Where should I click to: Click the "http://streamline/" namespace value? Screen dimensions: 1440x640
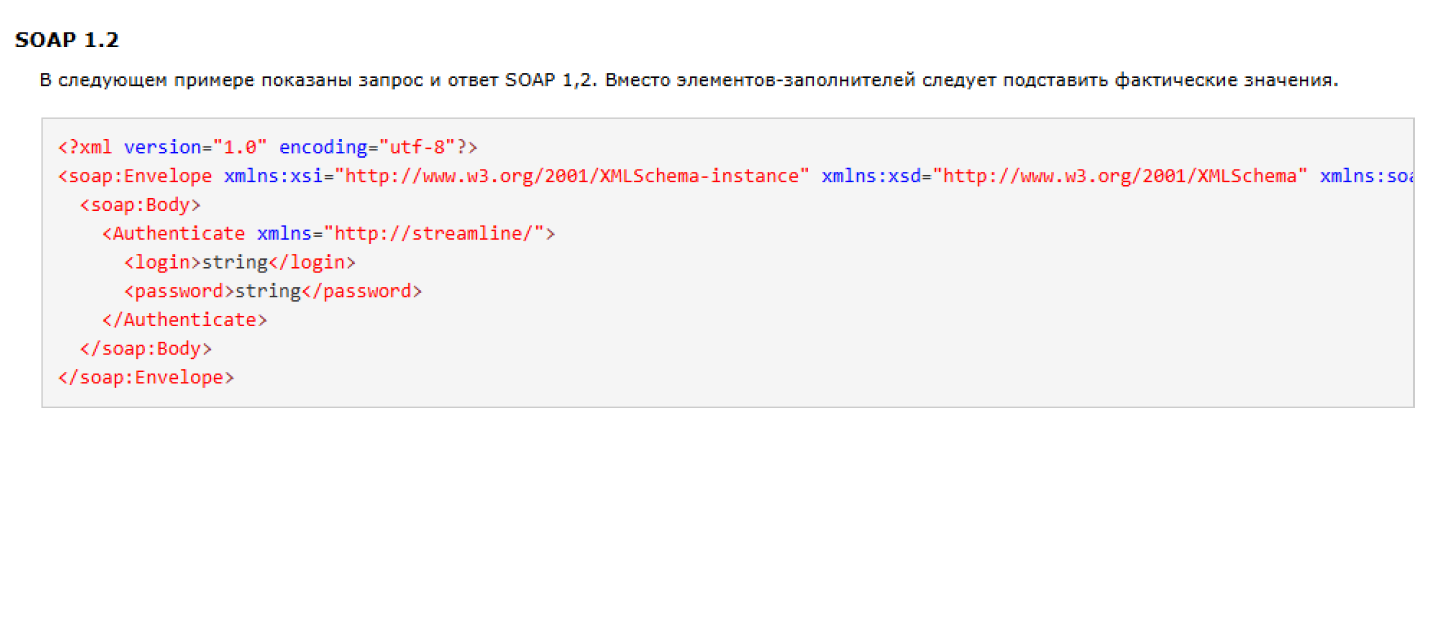(439, 234)
